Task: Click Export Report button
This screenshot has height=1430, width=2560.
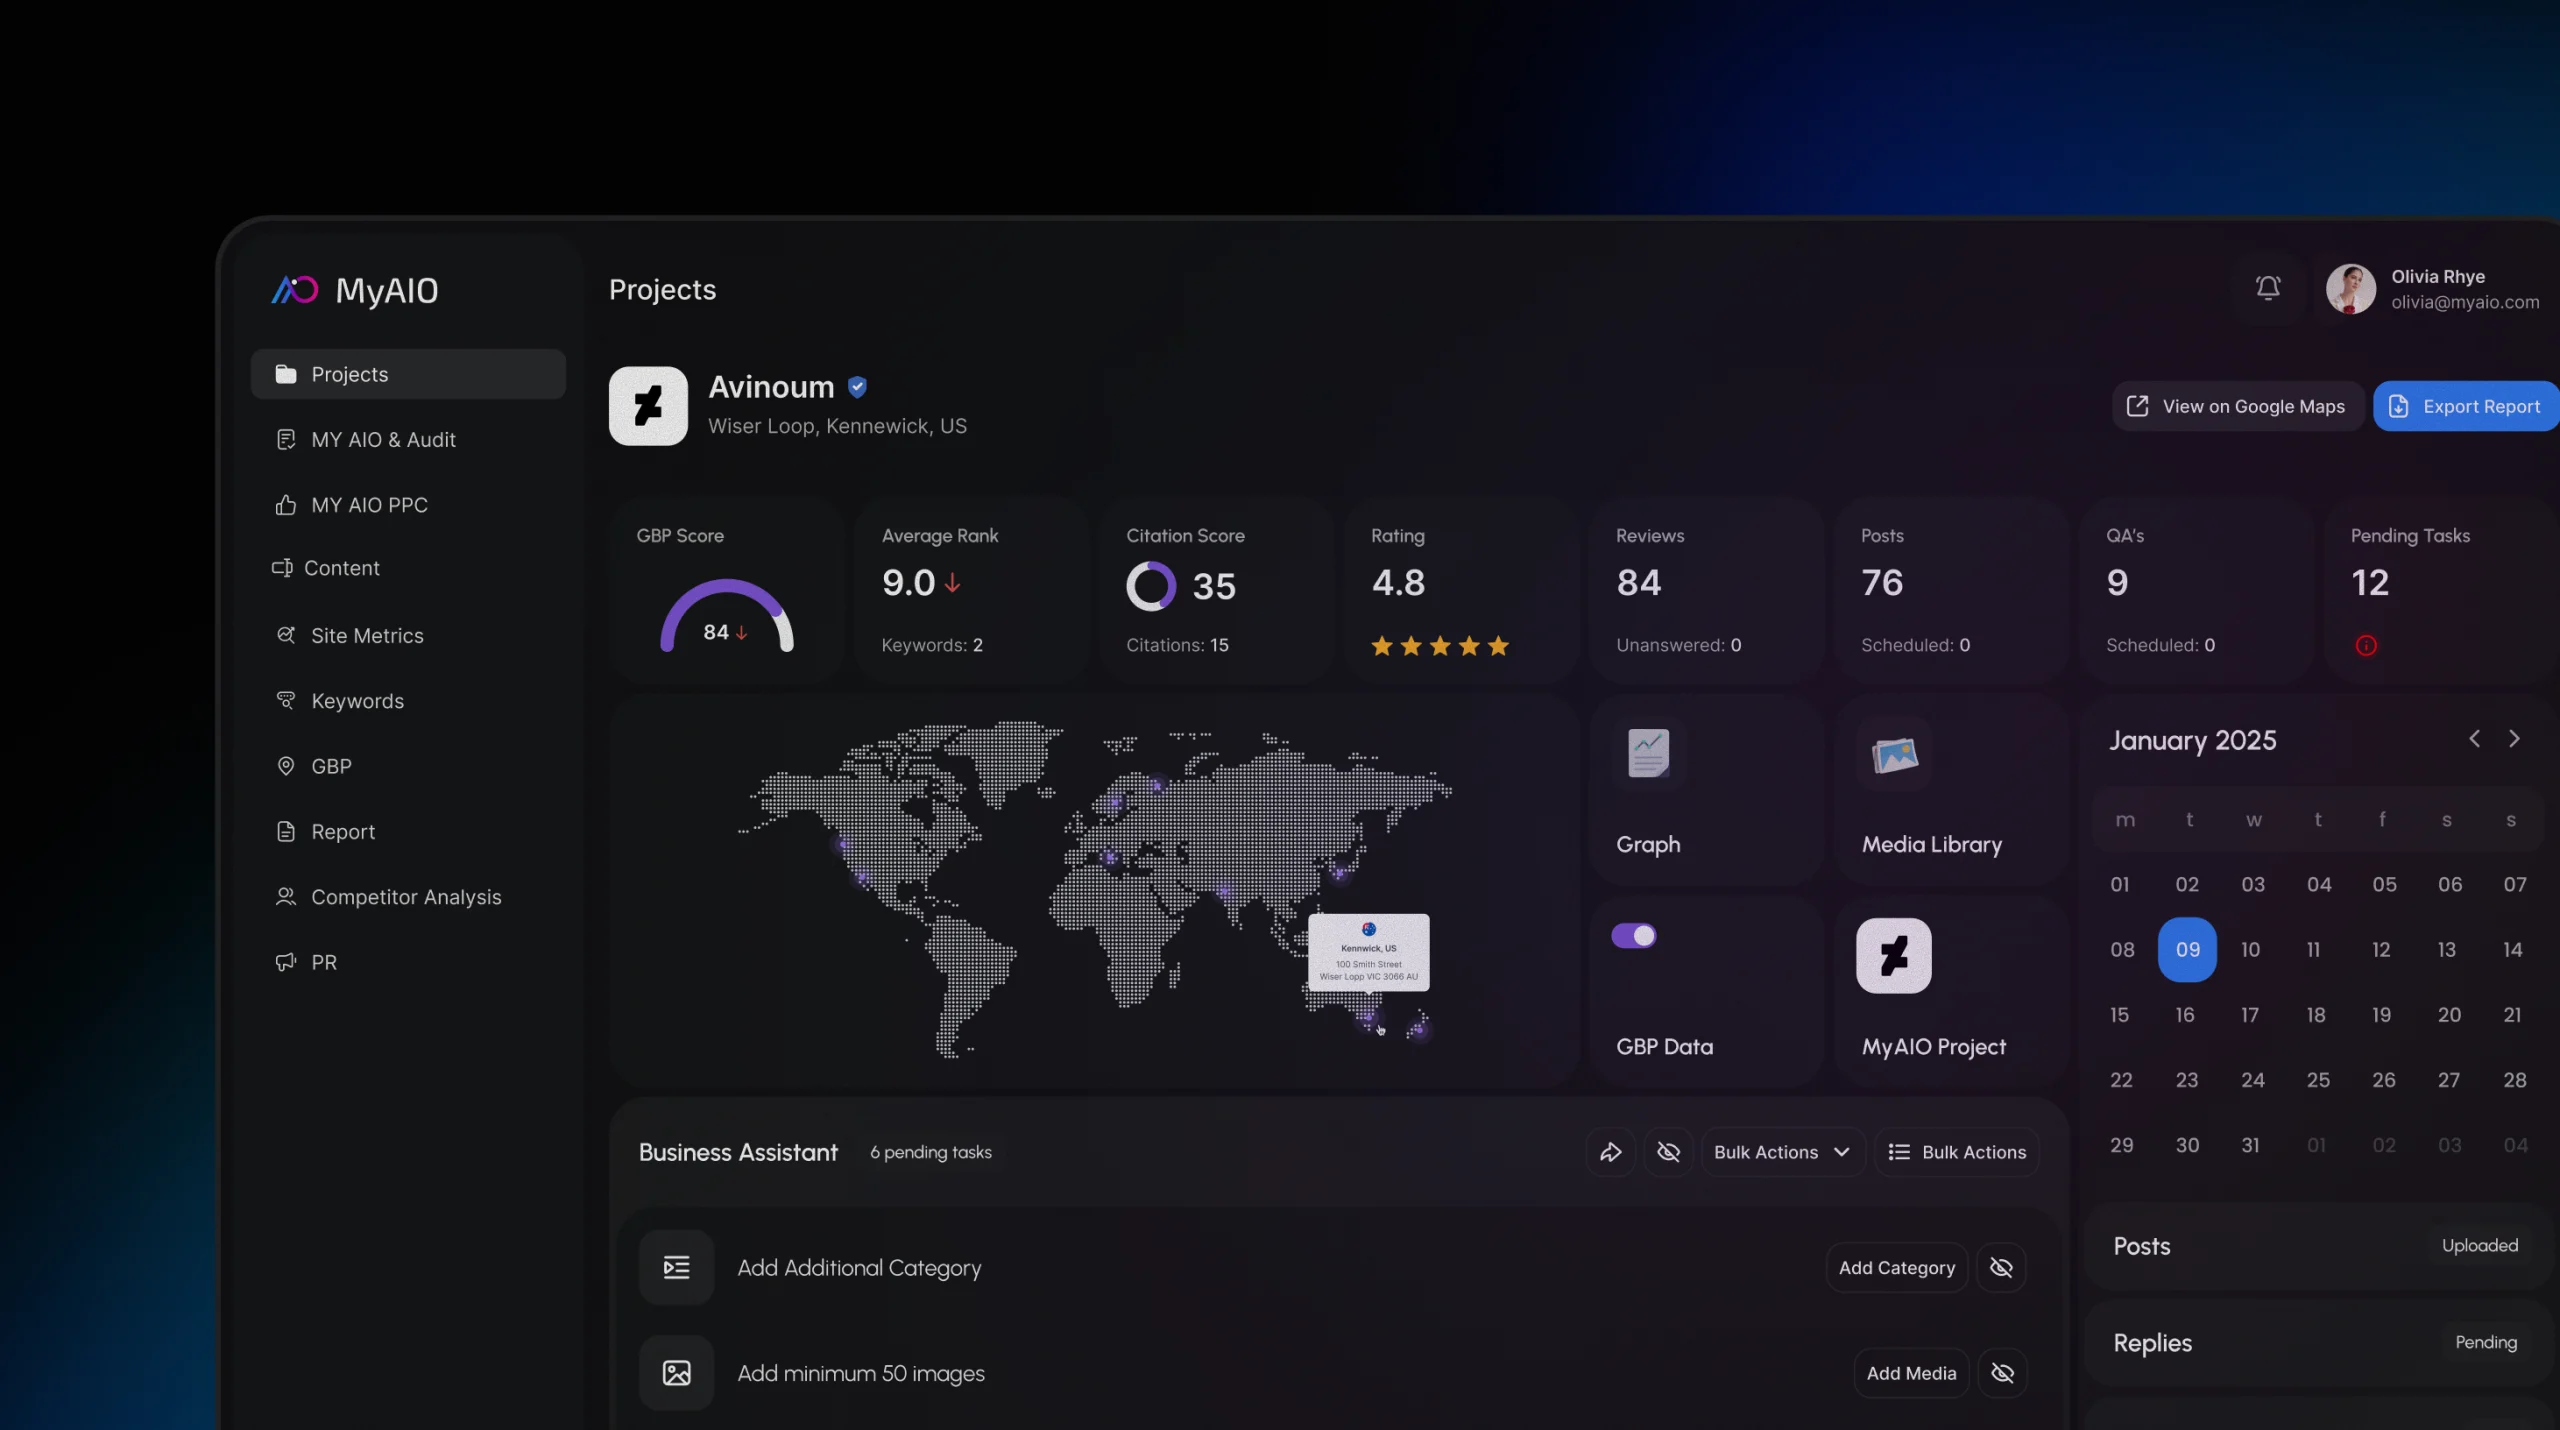Action: (2466, 406)
